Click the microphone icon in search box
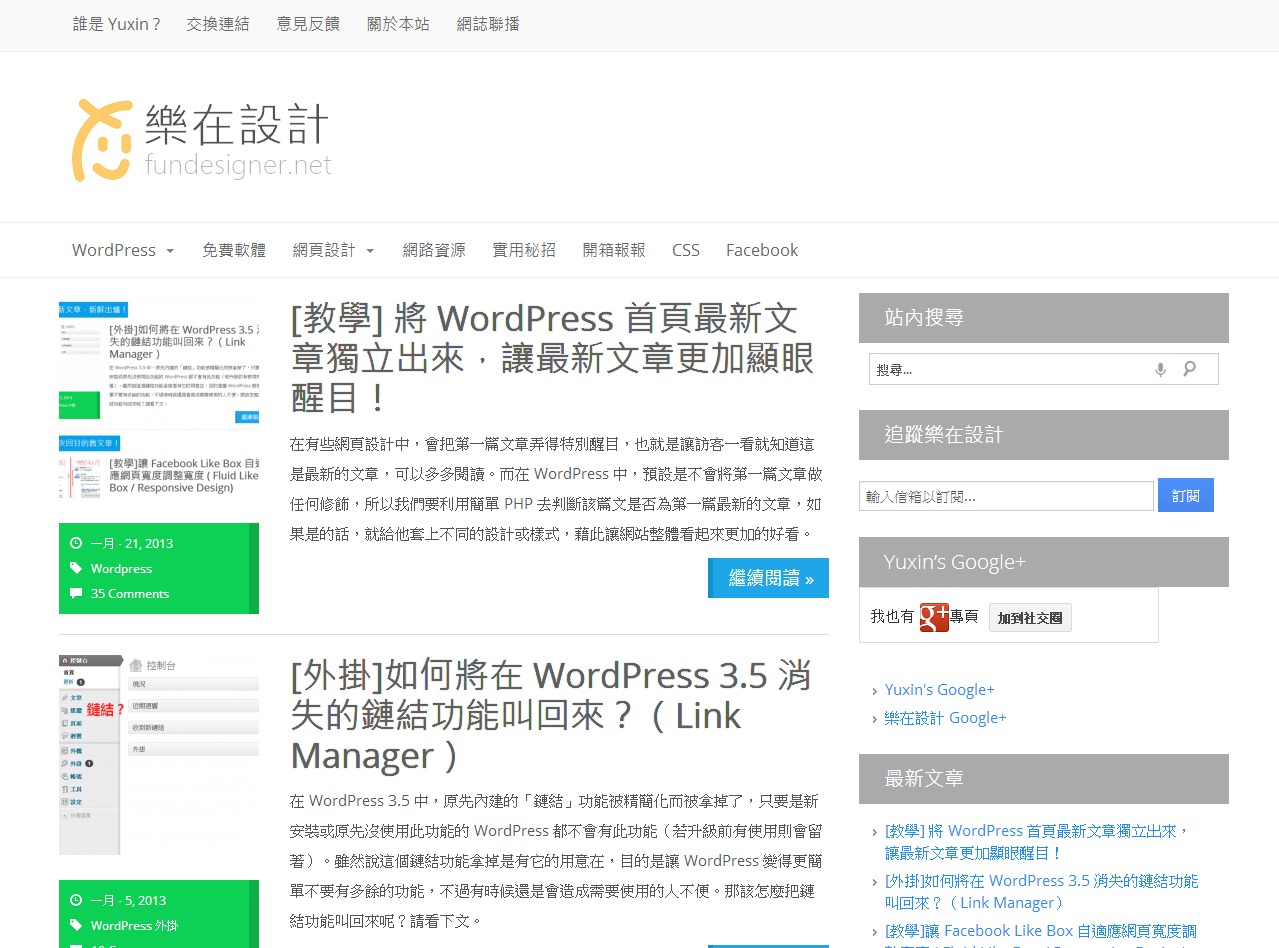Viewport: 1279px width, 948px height. tap(1160, 369)
